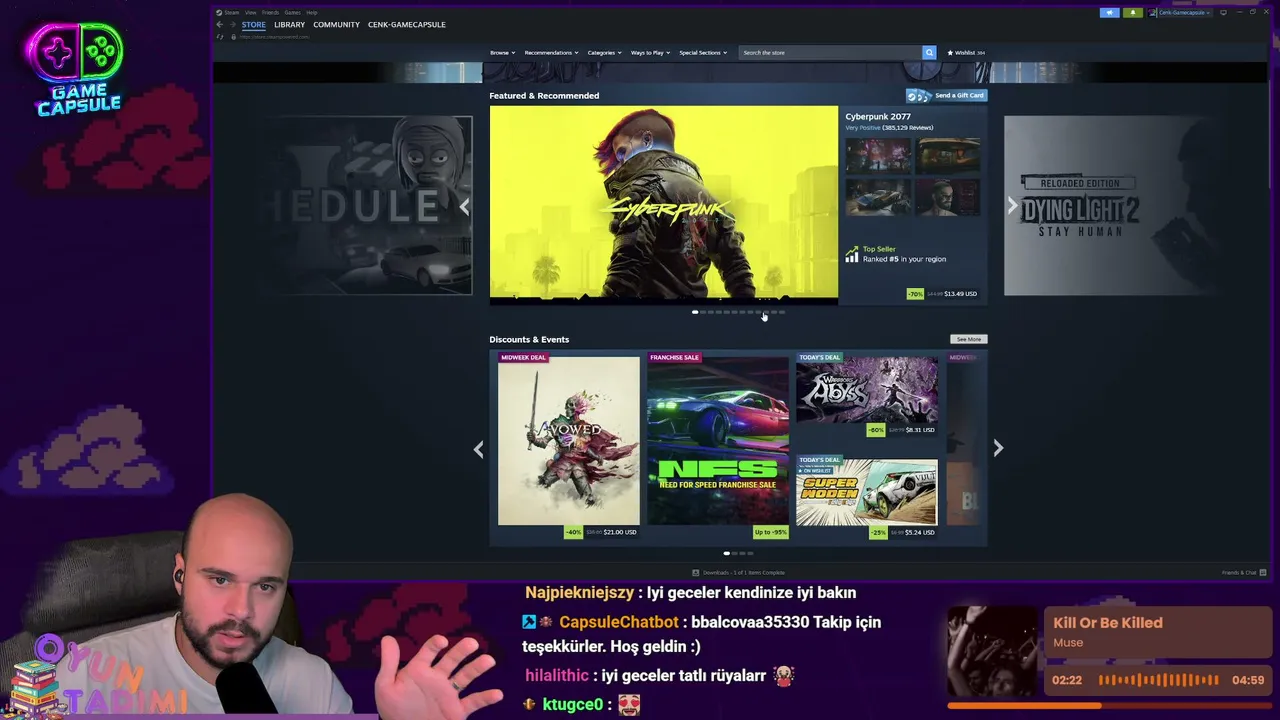Click the Steam store URL address bar
This screenshot has height=720, width=1280.
(x=274, y=37)
